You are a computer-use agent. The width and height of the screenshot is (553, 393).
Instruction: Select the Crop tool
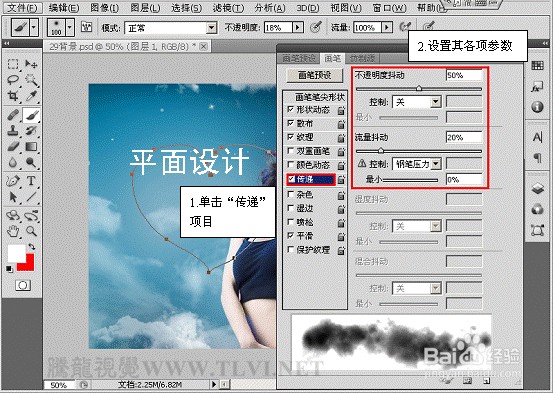coord(13,95)
